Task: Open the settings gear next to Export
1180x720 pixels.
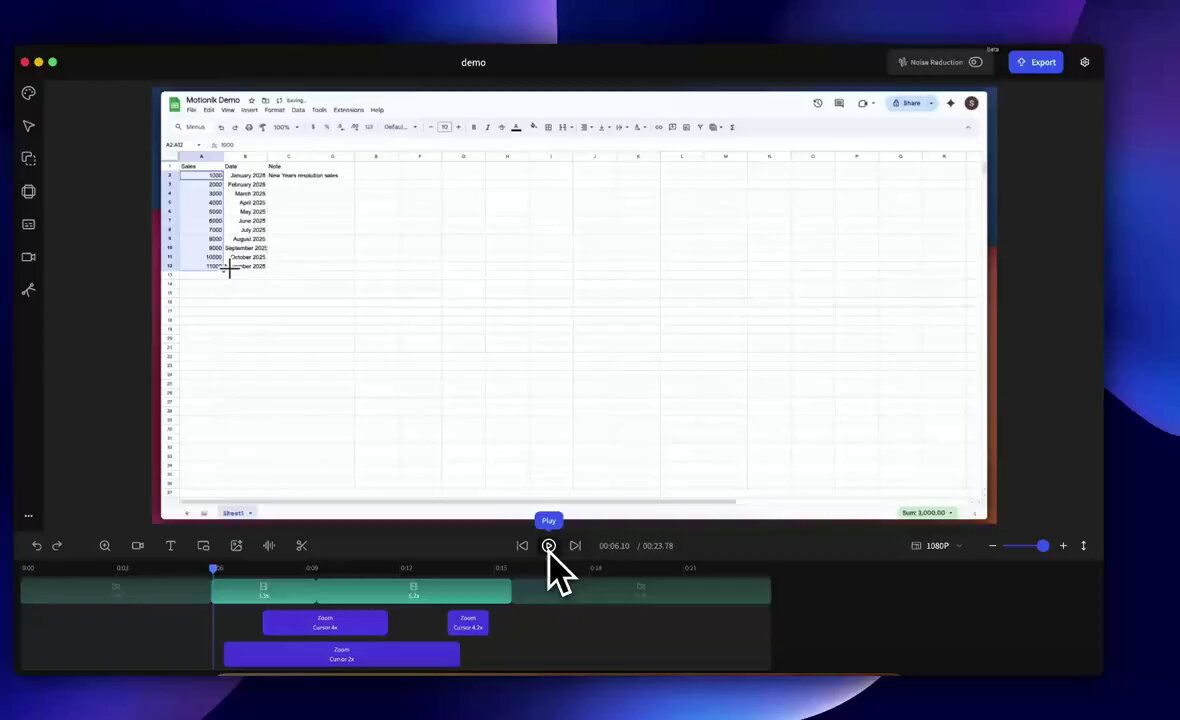Action: click(x=1085, y=62)
